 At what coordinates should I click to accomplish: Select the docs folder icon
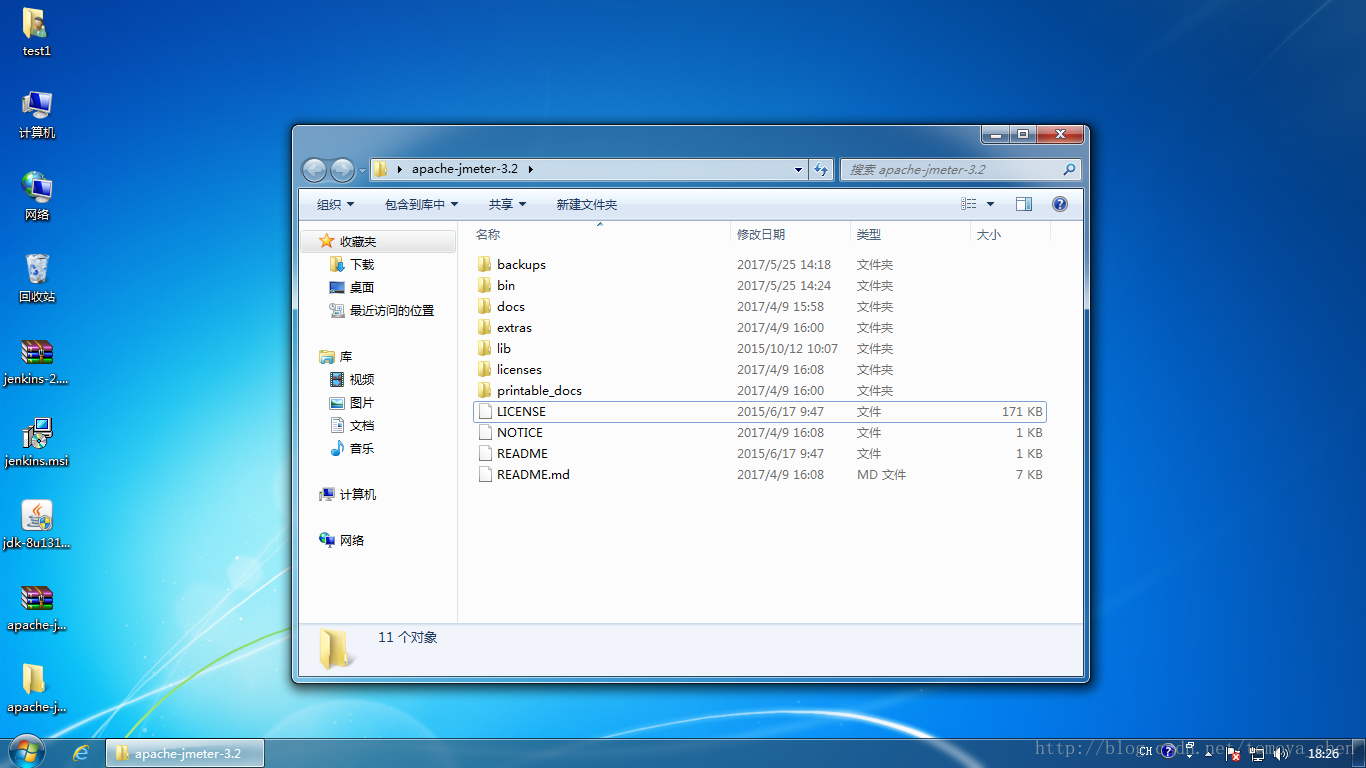pos(485,306)
